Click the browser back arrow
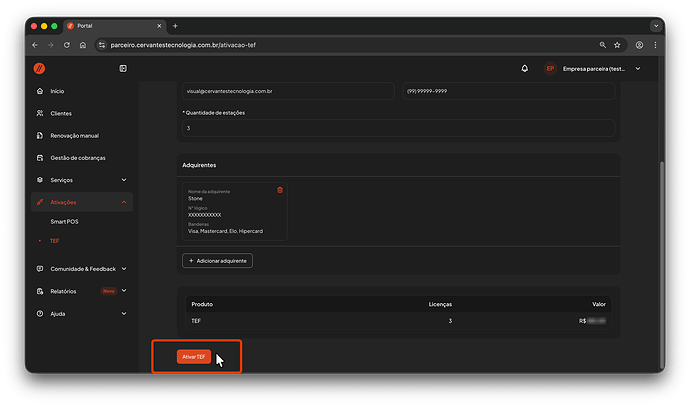 [x=36, y=45]
